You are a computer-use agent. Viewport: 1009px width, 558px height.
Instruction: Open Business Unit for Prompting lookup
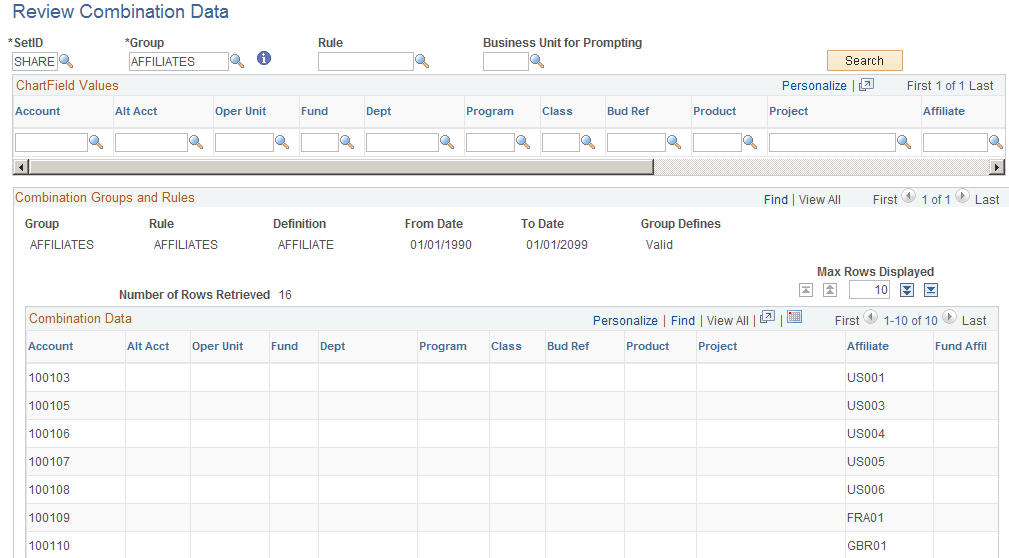click(x=537, y=61)
